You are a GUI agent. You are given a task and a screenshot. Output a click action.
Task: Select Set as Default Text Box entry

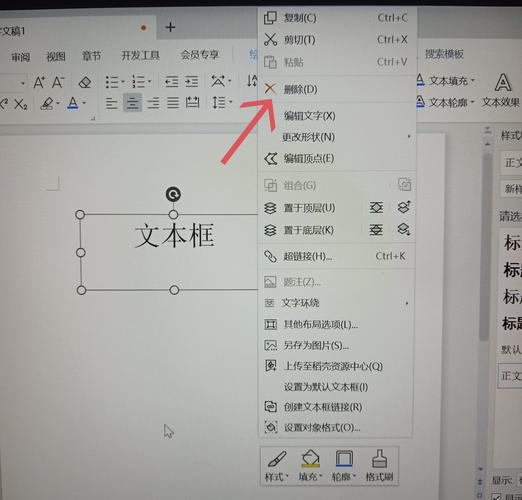point(336,387)
